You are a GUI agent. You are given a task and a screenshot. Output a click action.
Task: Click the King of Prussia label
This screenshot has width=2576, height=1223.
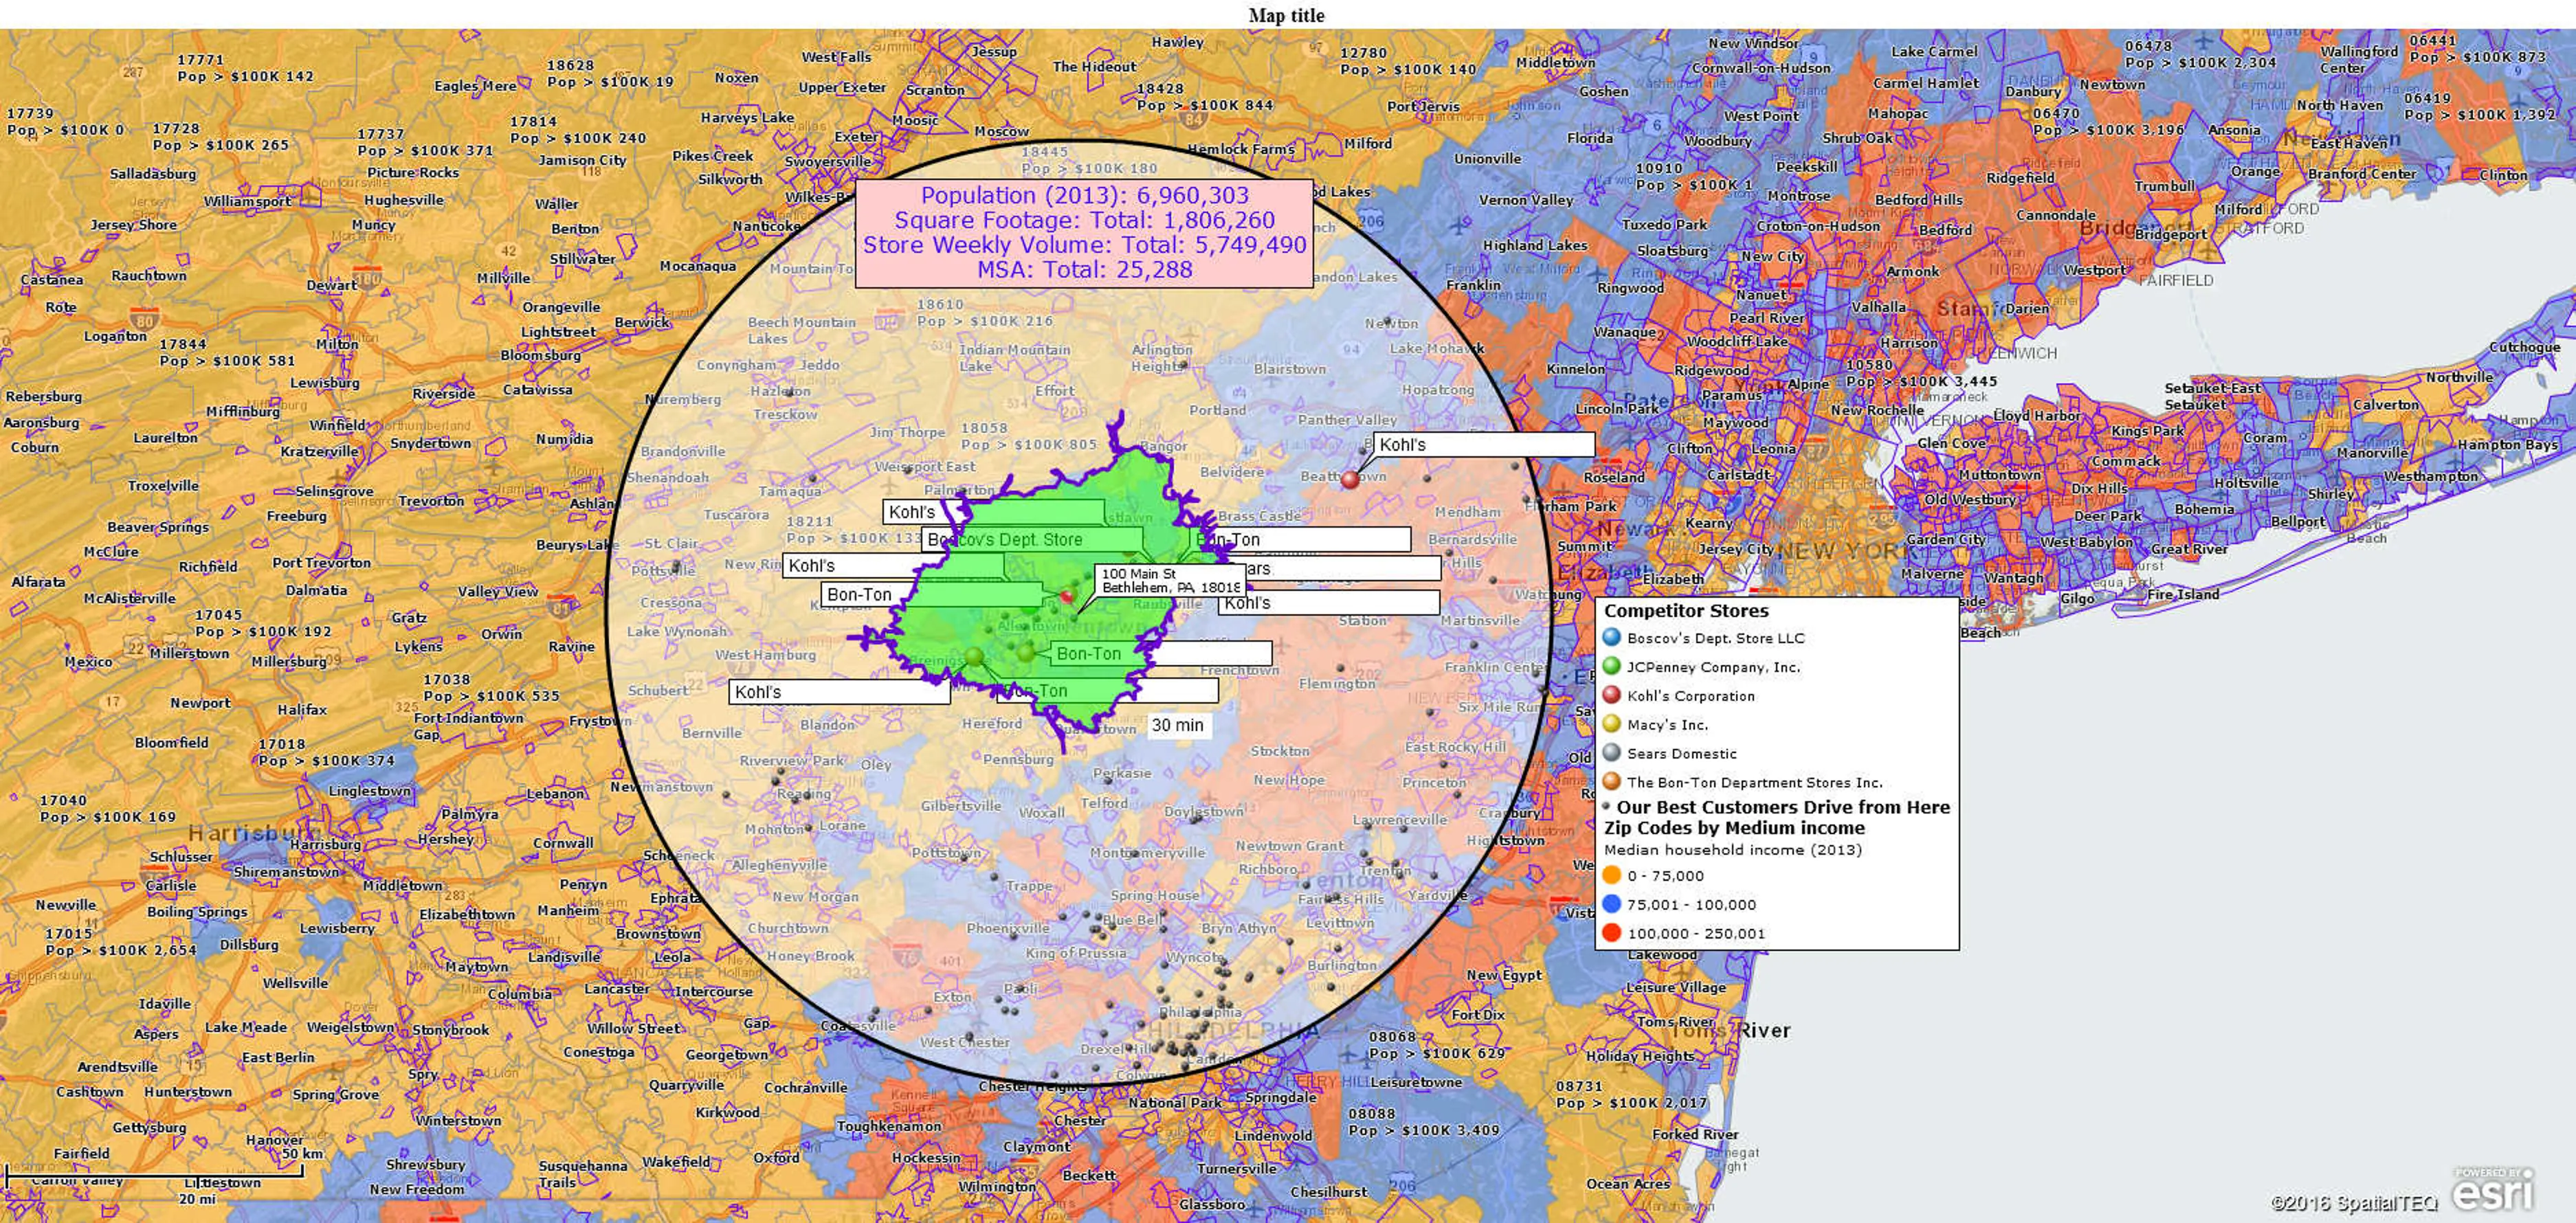click(1076, 953)
